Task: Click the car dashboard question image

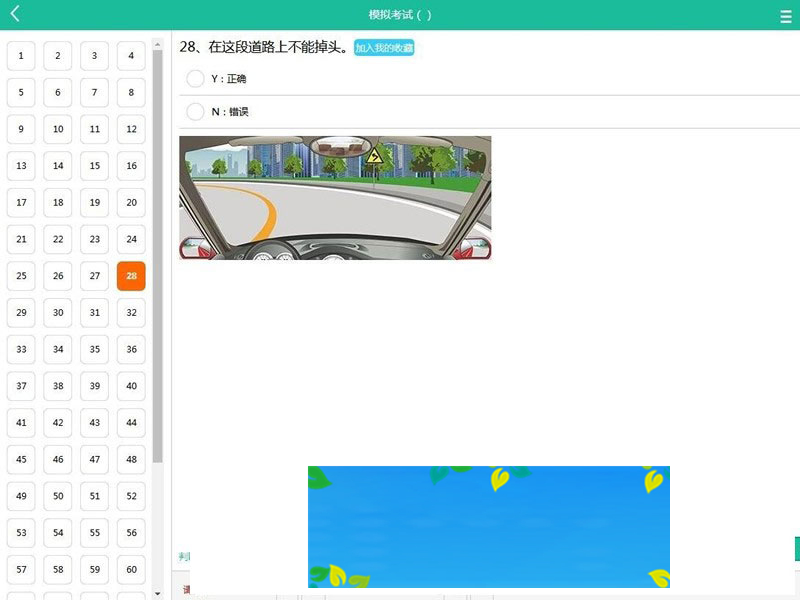Action: point(336,197)
